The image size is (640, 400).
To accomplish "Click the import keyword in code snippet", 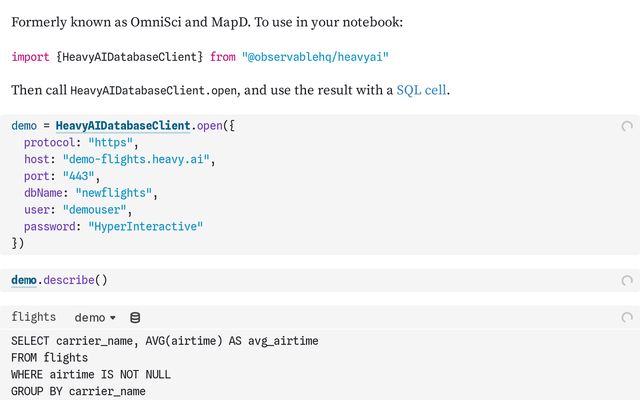I will (30, 57).
